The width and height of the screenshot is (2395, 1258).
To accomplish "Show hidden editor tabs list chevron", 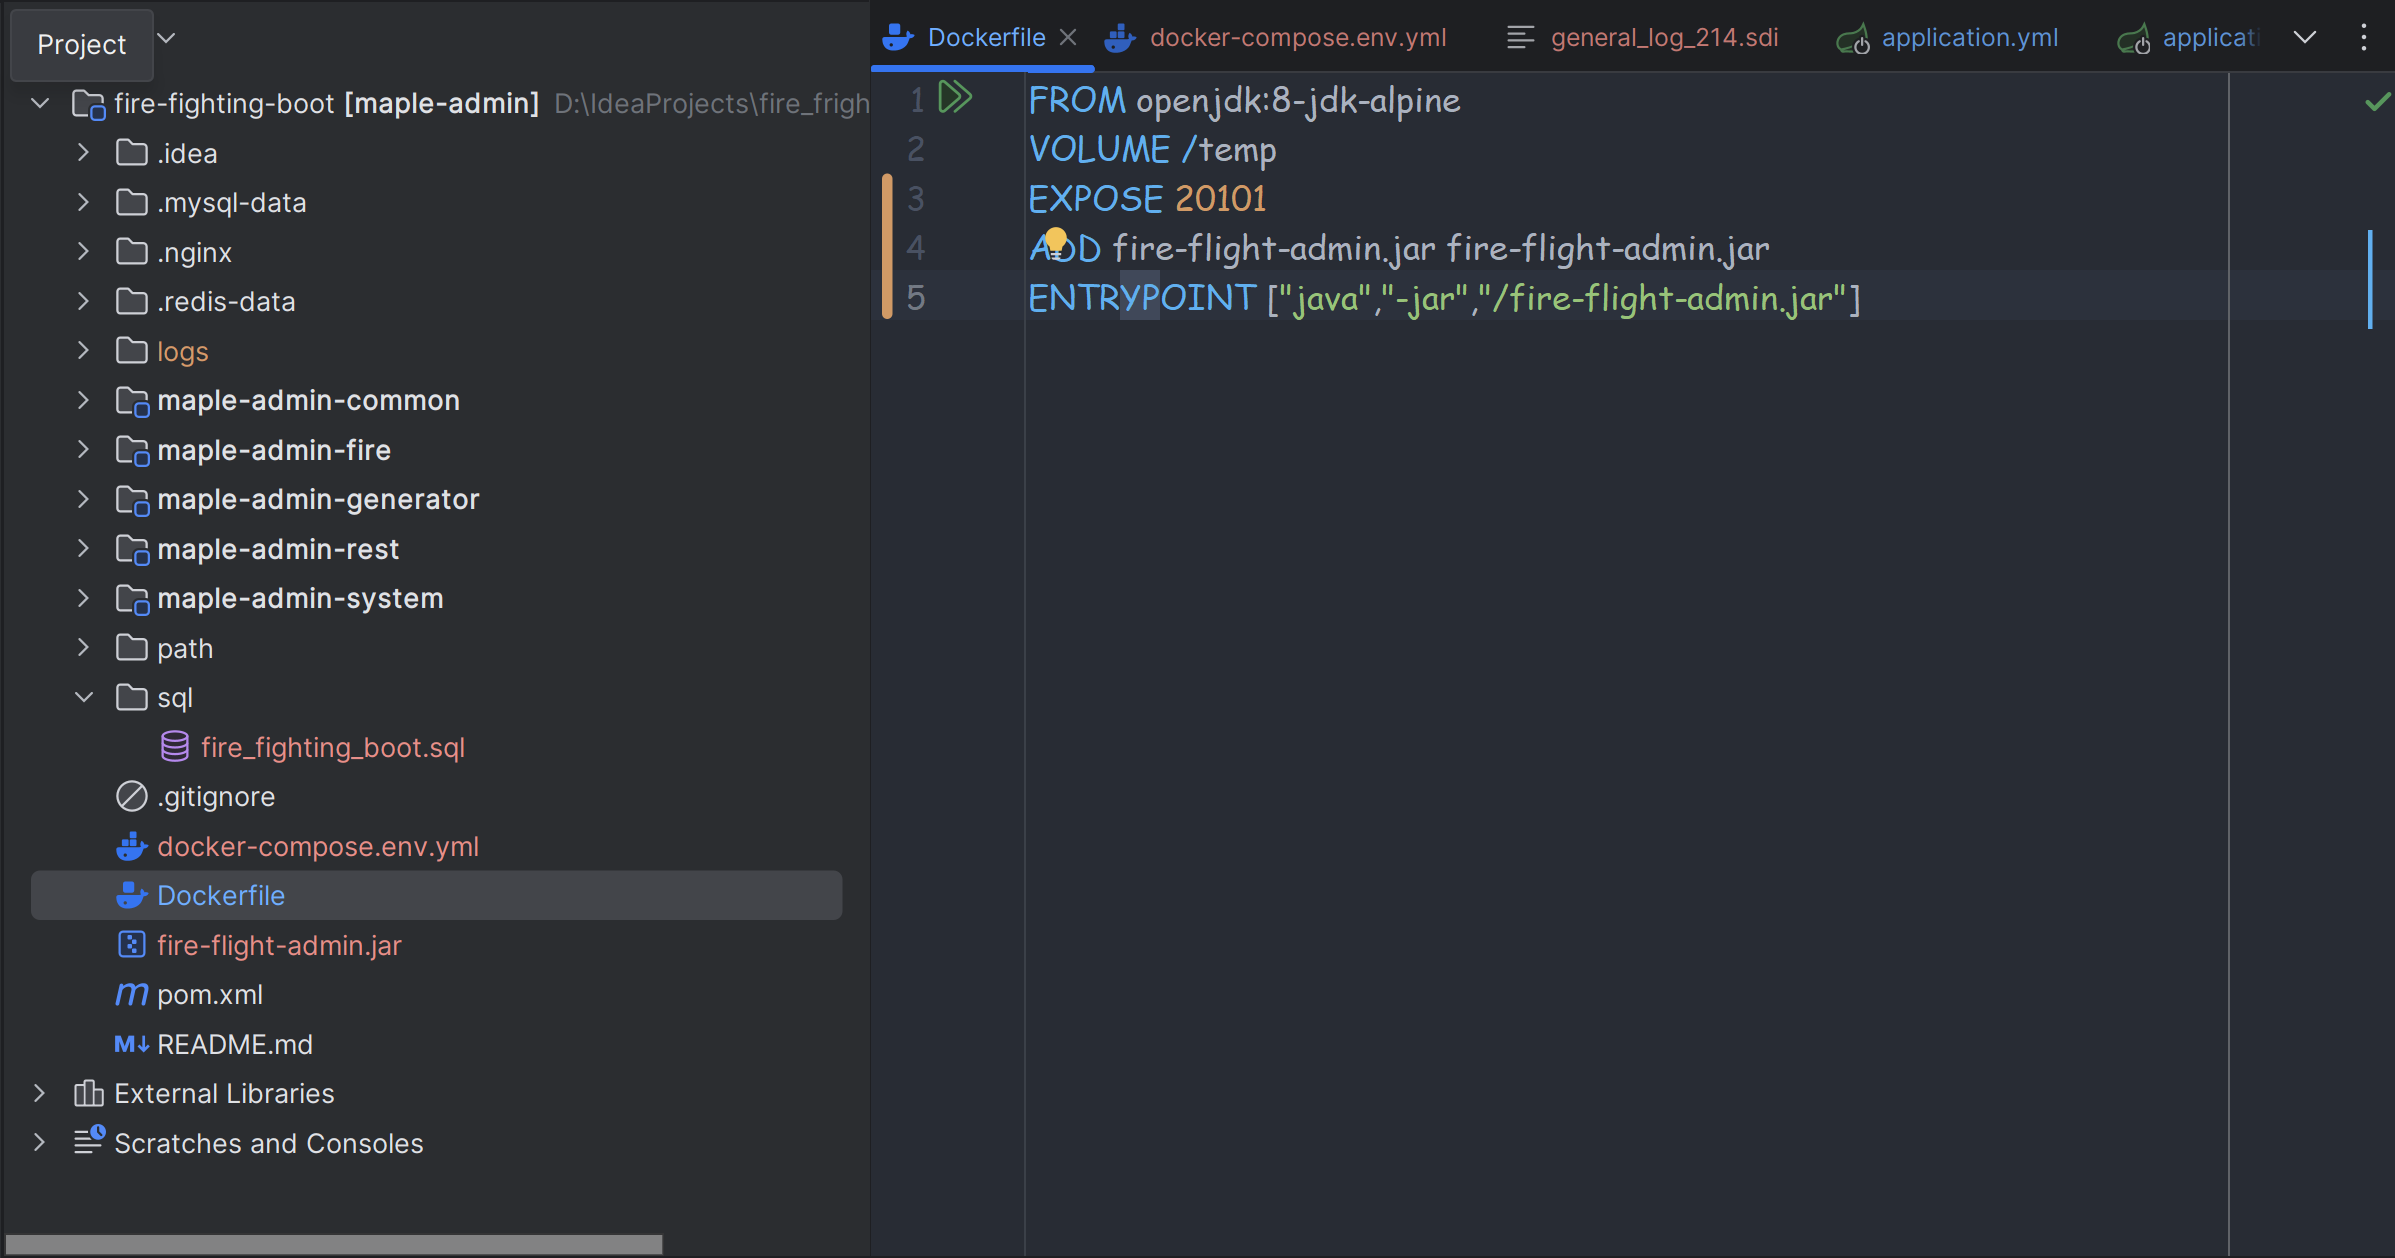I will click(2305, 38).
